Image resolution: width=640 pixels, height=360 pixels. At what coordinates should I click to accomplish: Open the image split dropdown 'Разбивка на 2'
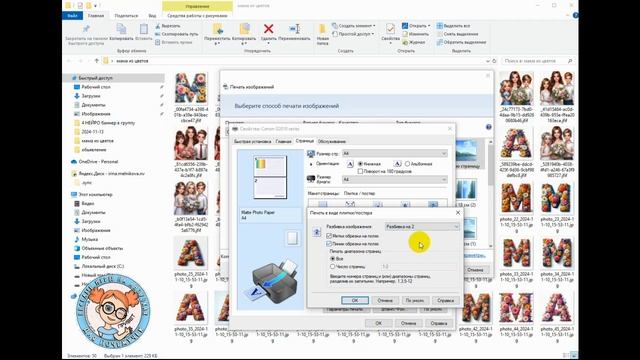pos(422,227)
